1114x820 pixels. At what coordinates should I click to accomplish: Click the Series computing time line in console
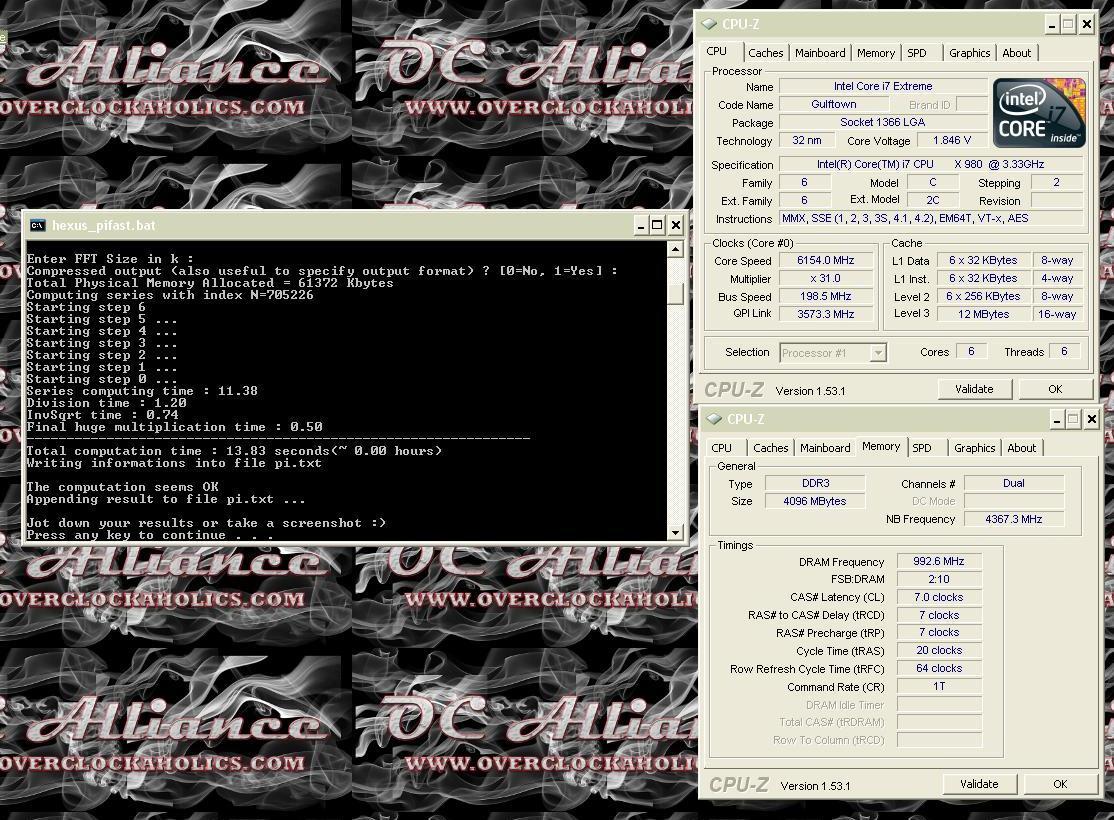click(x=142, y=391)
